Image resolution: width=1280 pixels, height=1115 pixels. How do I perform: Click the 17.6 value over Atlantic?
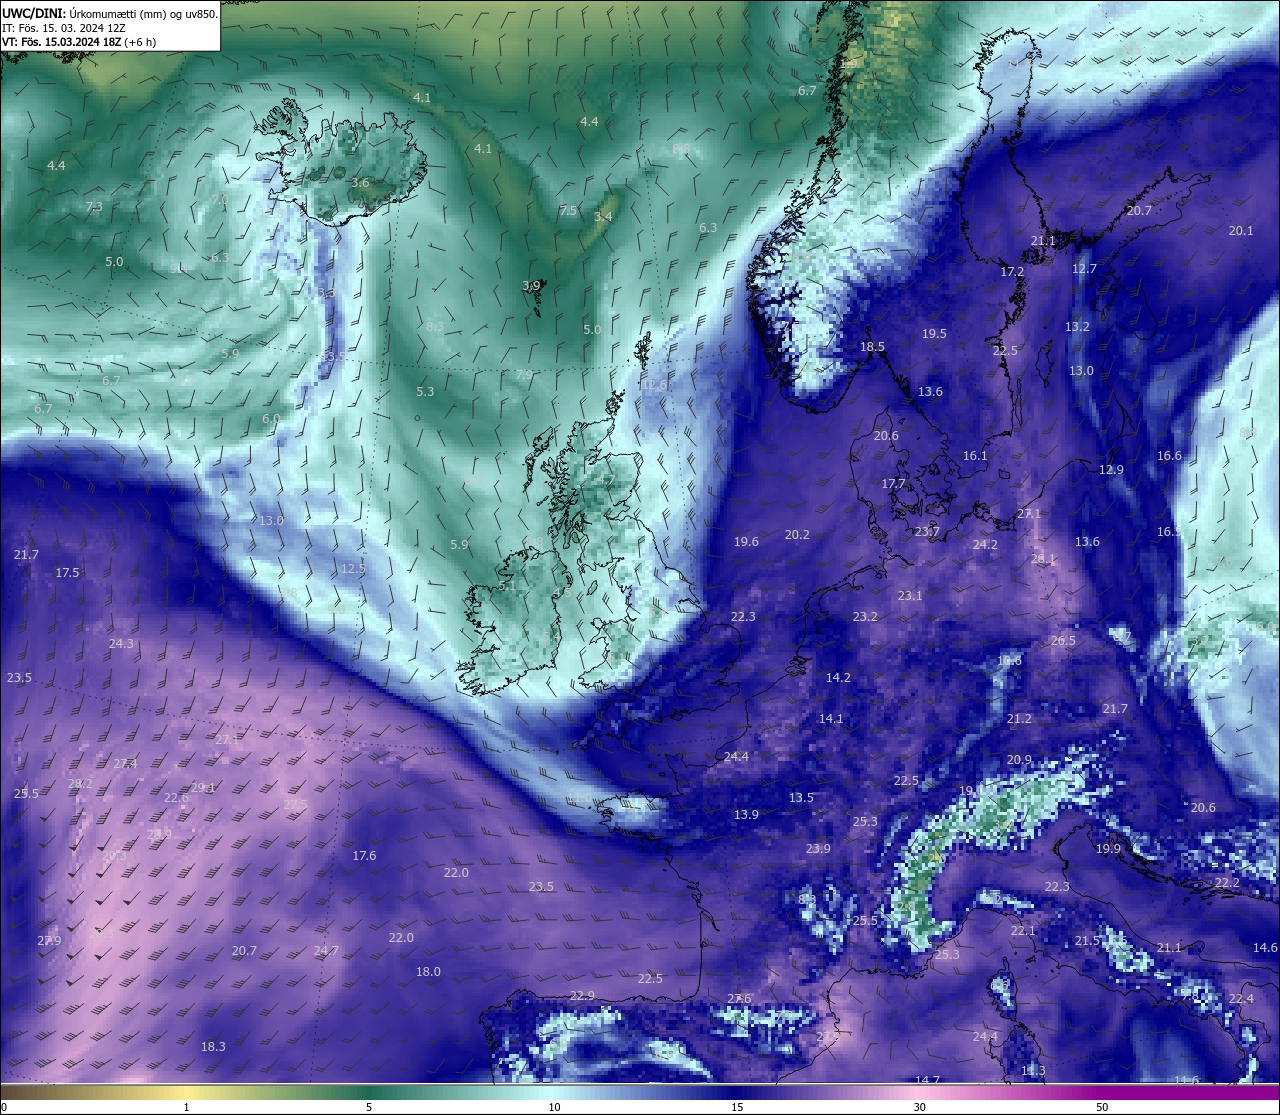364,856
